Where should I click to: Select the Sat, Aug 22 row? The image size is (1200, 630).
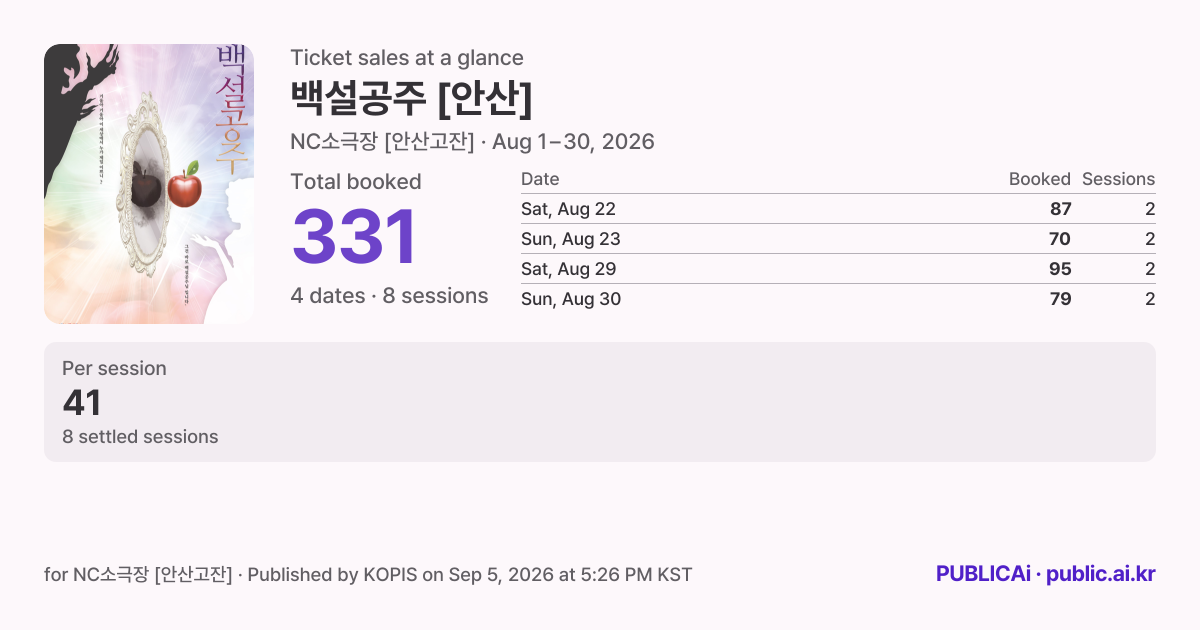[x=838, y=209]
